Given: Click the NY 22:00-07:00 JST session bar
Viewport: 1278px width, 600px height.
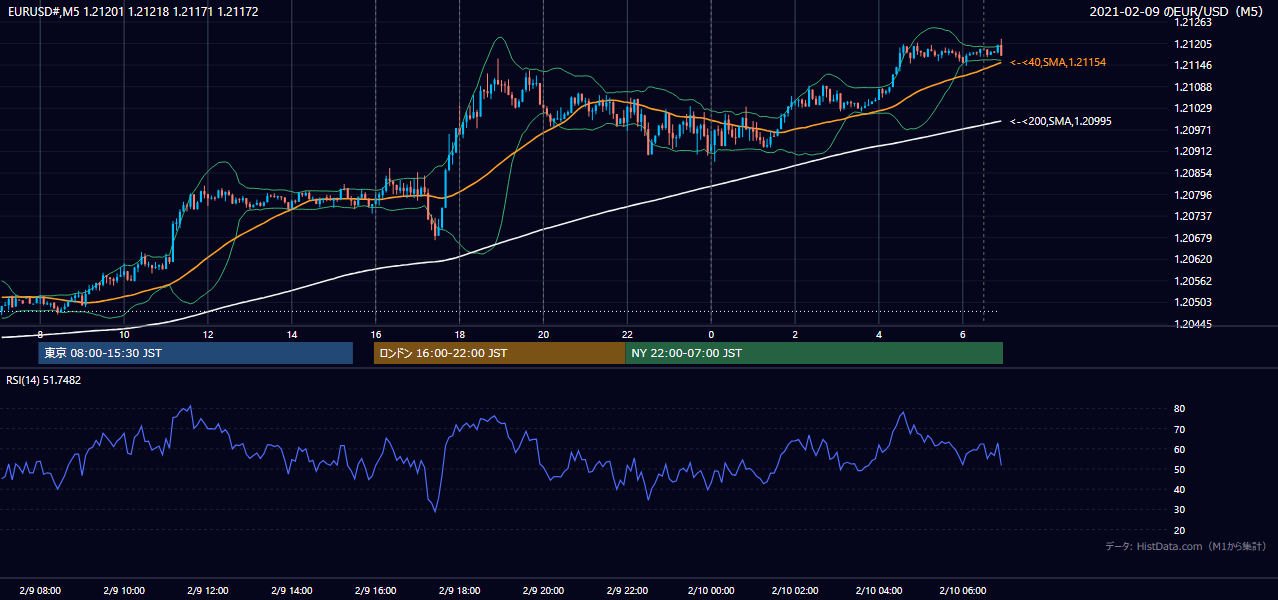Looking at the screenshot, I should (x=814, y=353).
